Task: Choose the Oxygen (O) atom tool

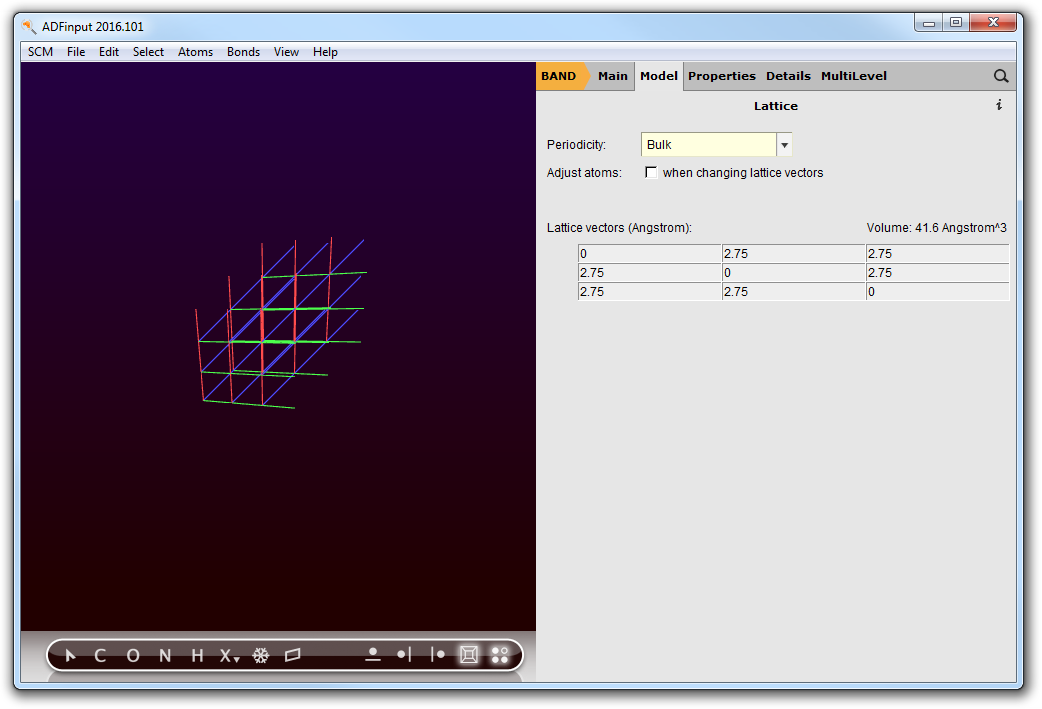Action: click(x=133, y=656)
